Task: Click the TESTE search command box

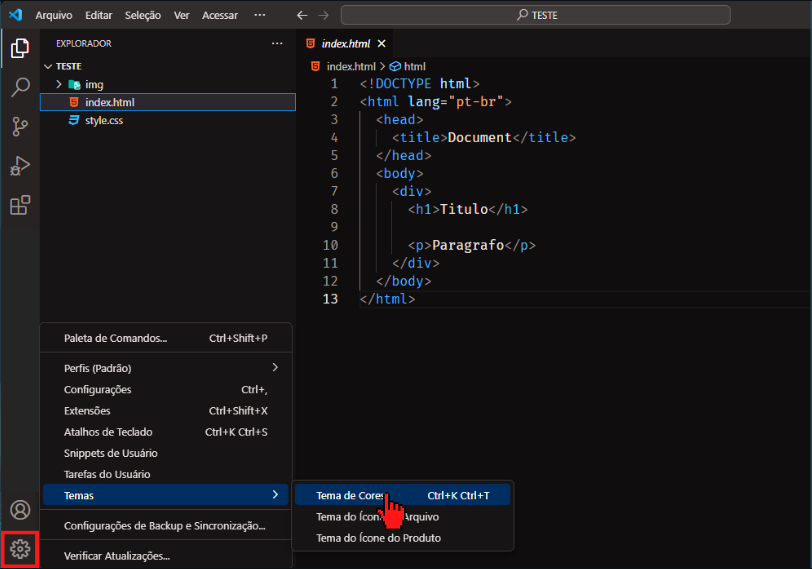Action: [x=535, y=15]
